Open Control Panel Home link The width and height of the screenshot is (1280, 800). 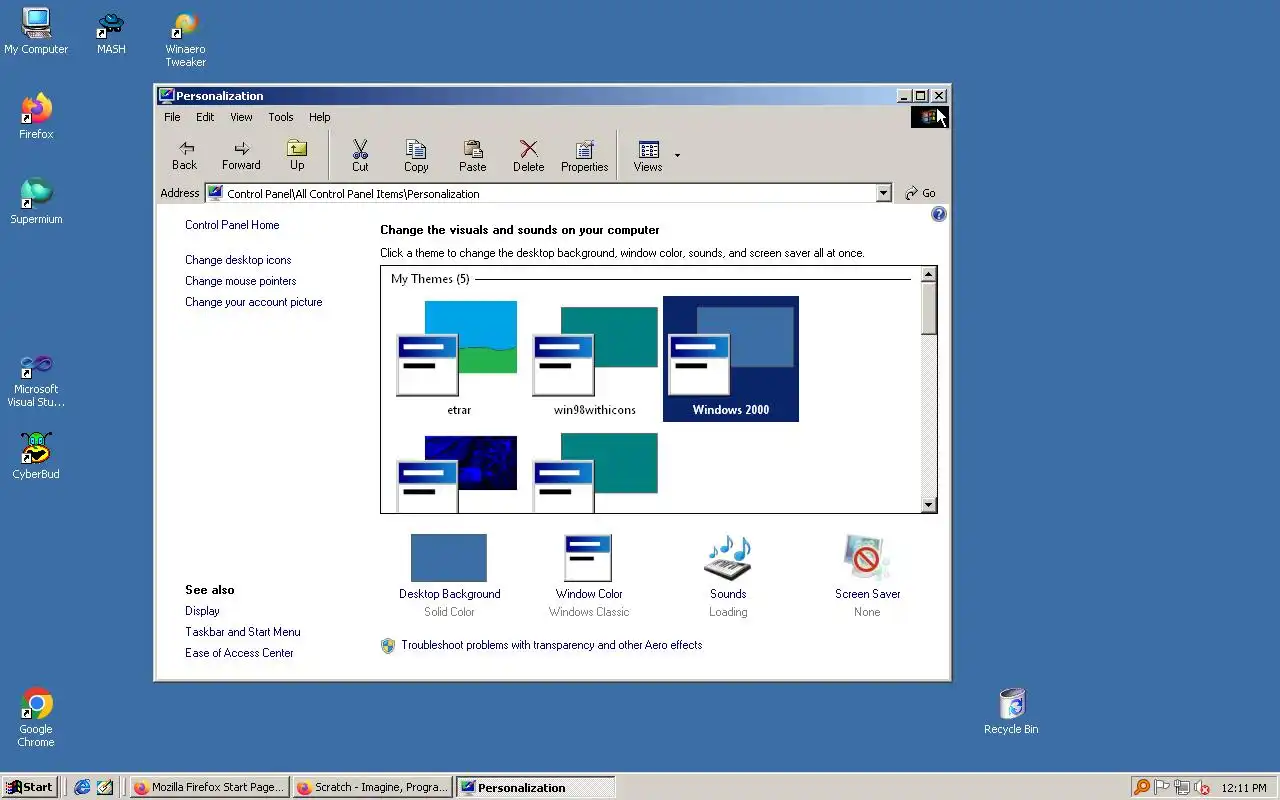click(232, 225)
